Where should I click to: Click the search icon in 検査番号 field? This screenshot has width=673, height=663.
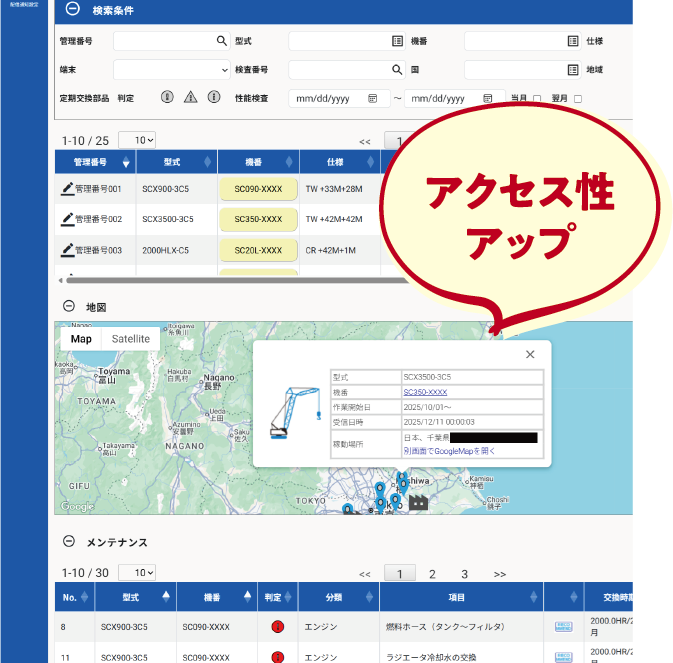pyautogui.click(x=397, y=70)
